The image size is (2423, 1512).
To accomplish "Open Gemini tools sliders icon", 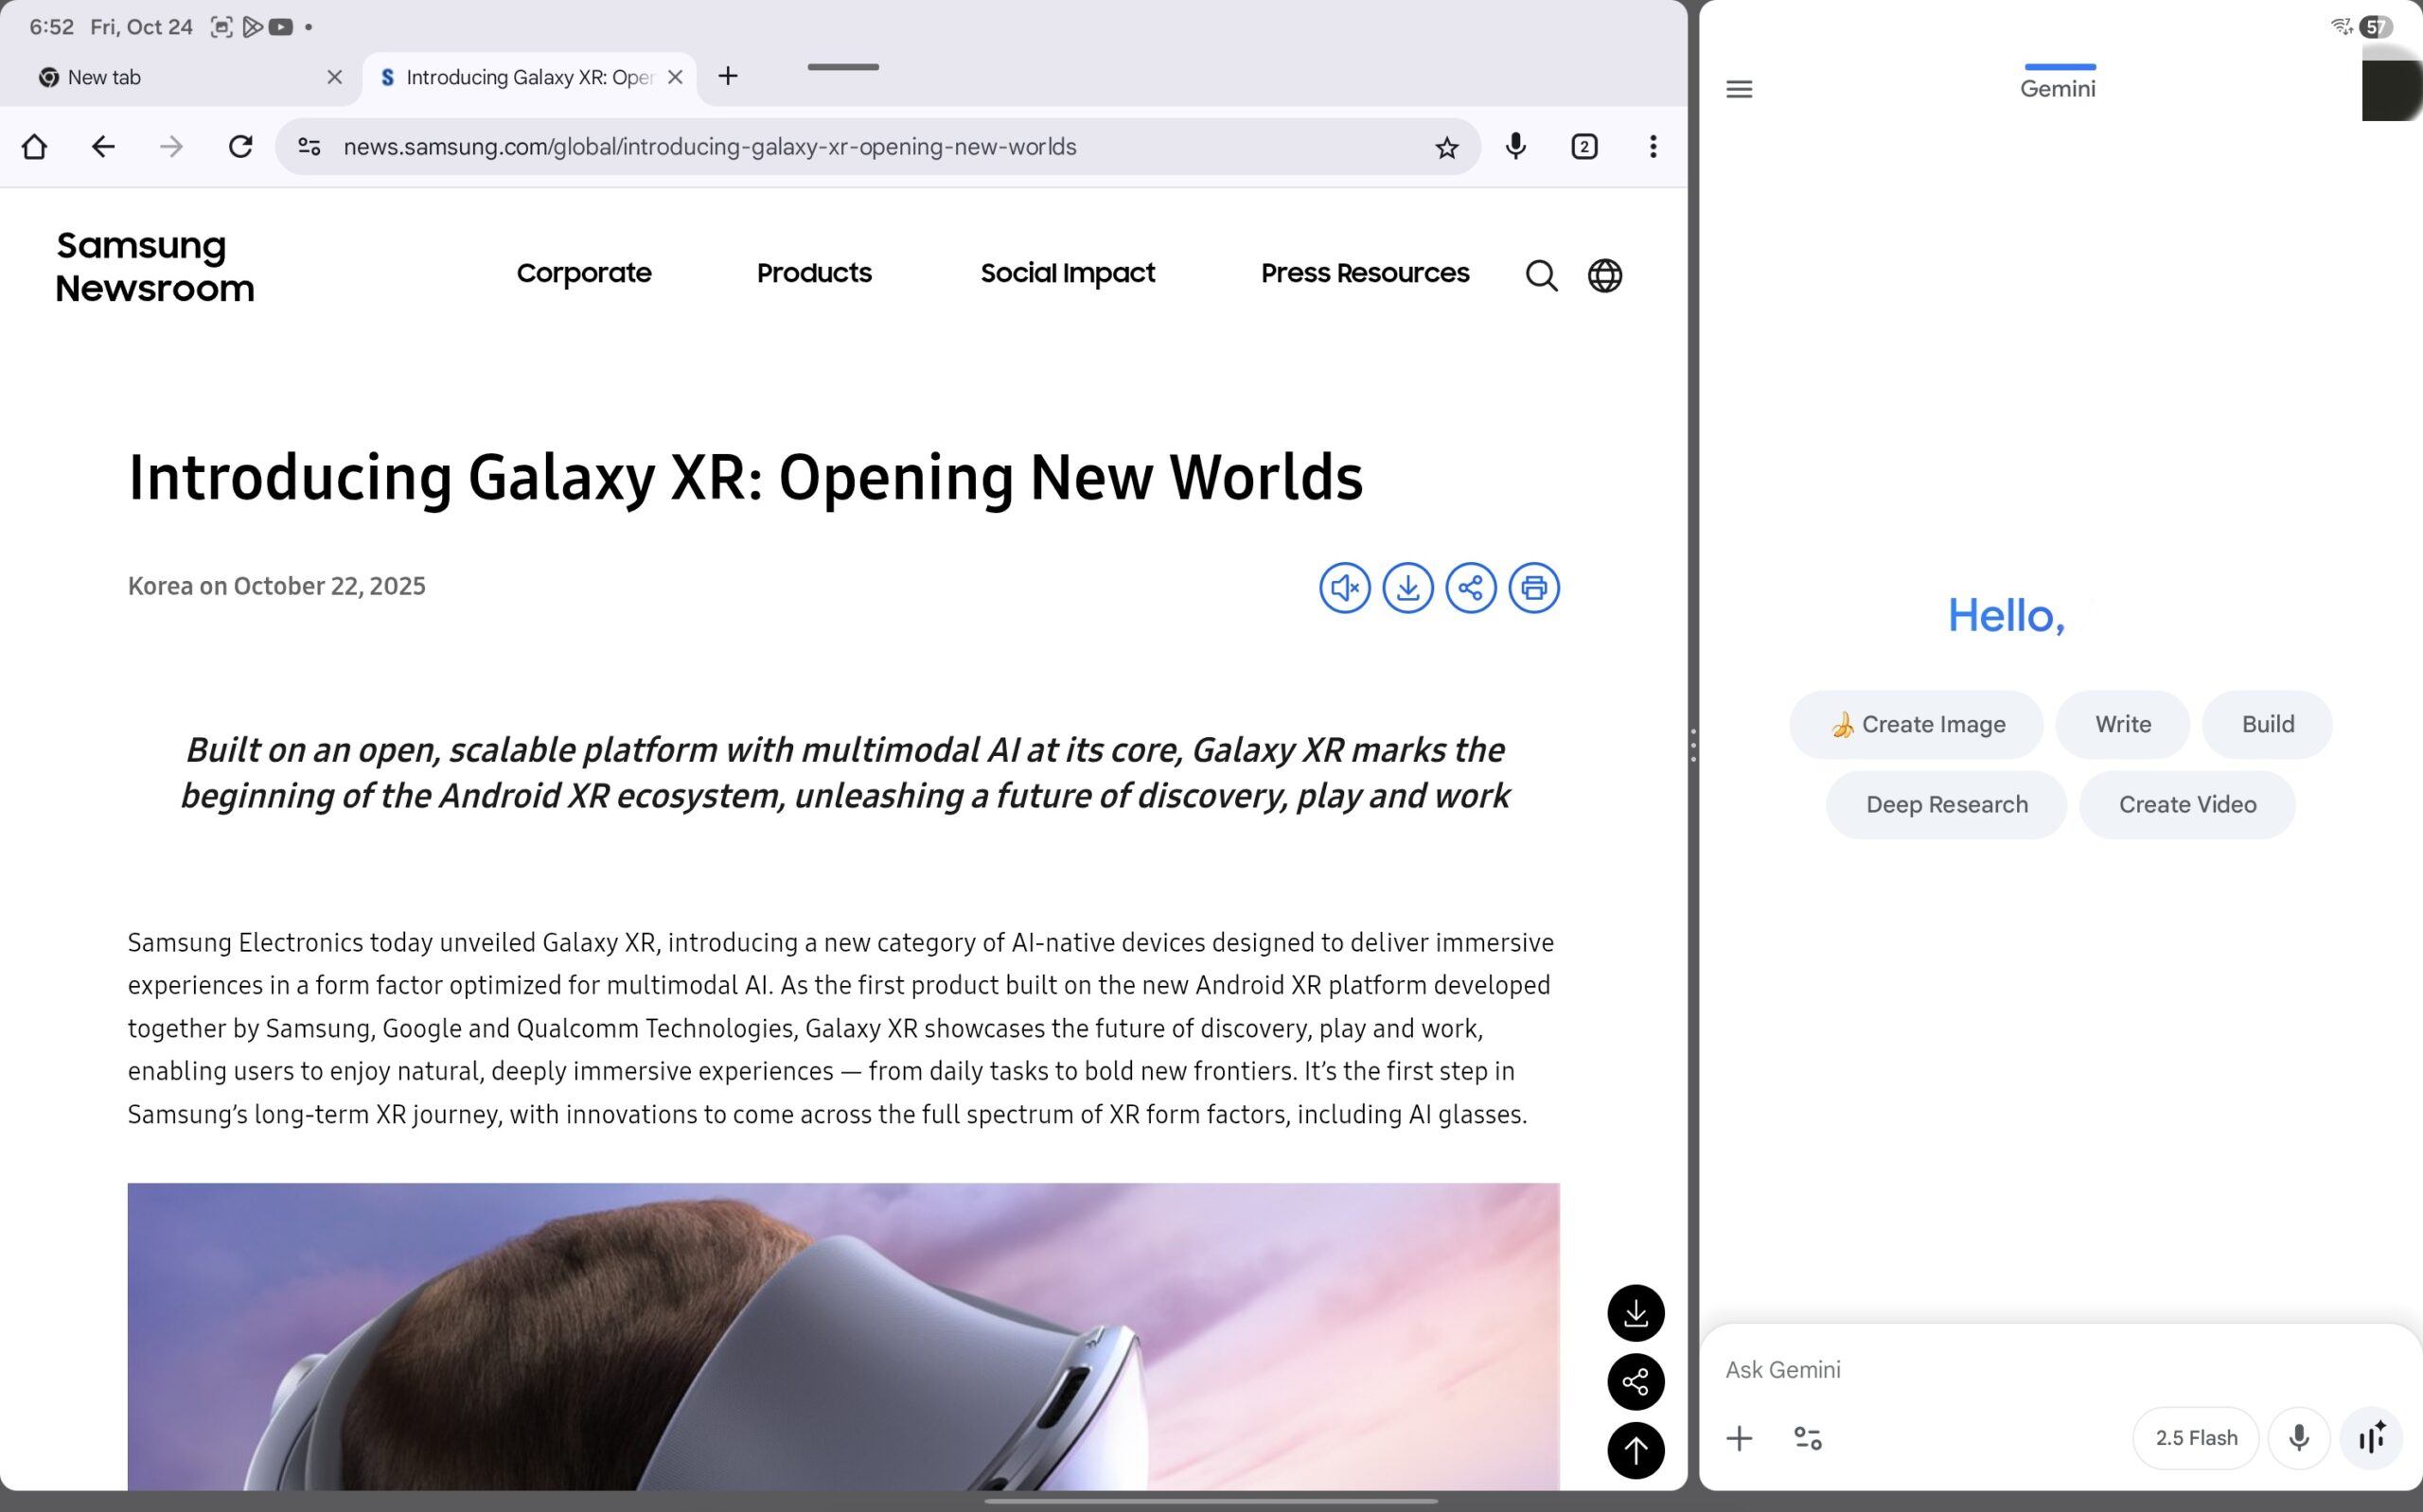I will click(1808, 1438).
